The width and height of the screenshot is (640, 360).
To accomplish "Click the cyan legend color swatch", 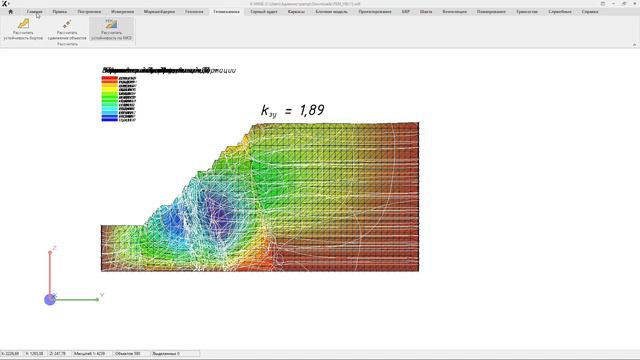I will point(109,109).
